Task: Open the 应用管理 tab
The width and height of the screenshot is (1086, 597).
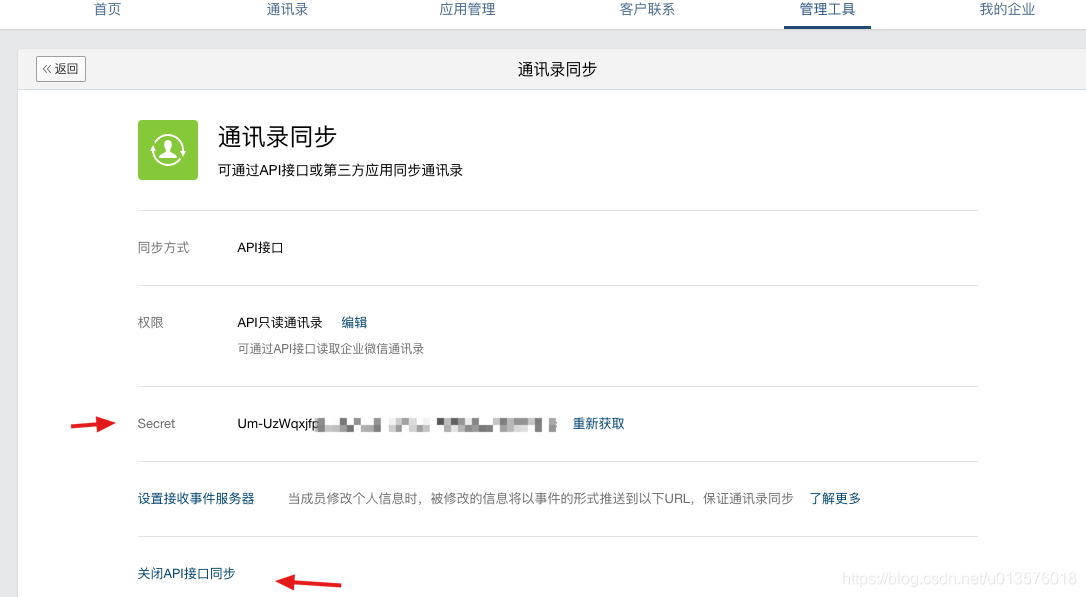Action: (468, 10)
